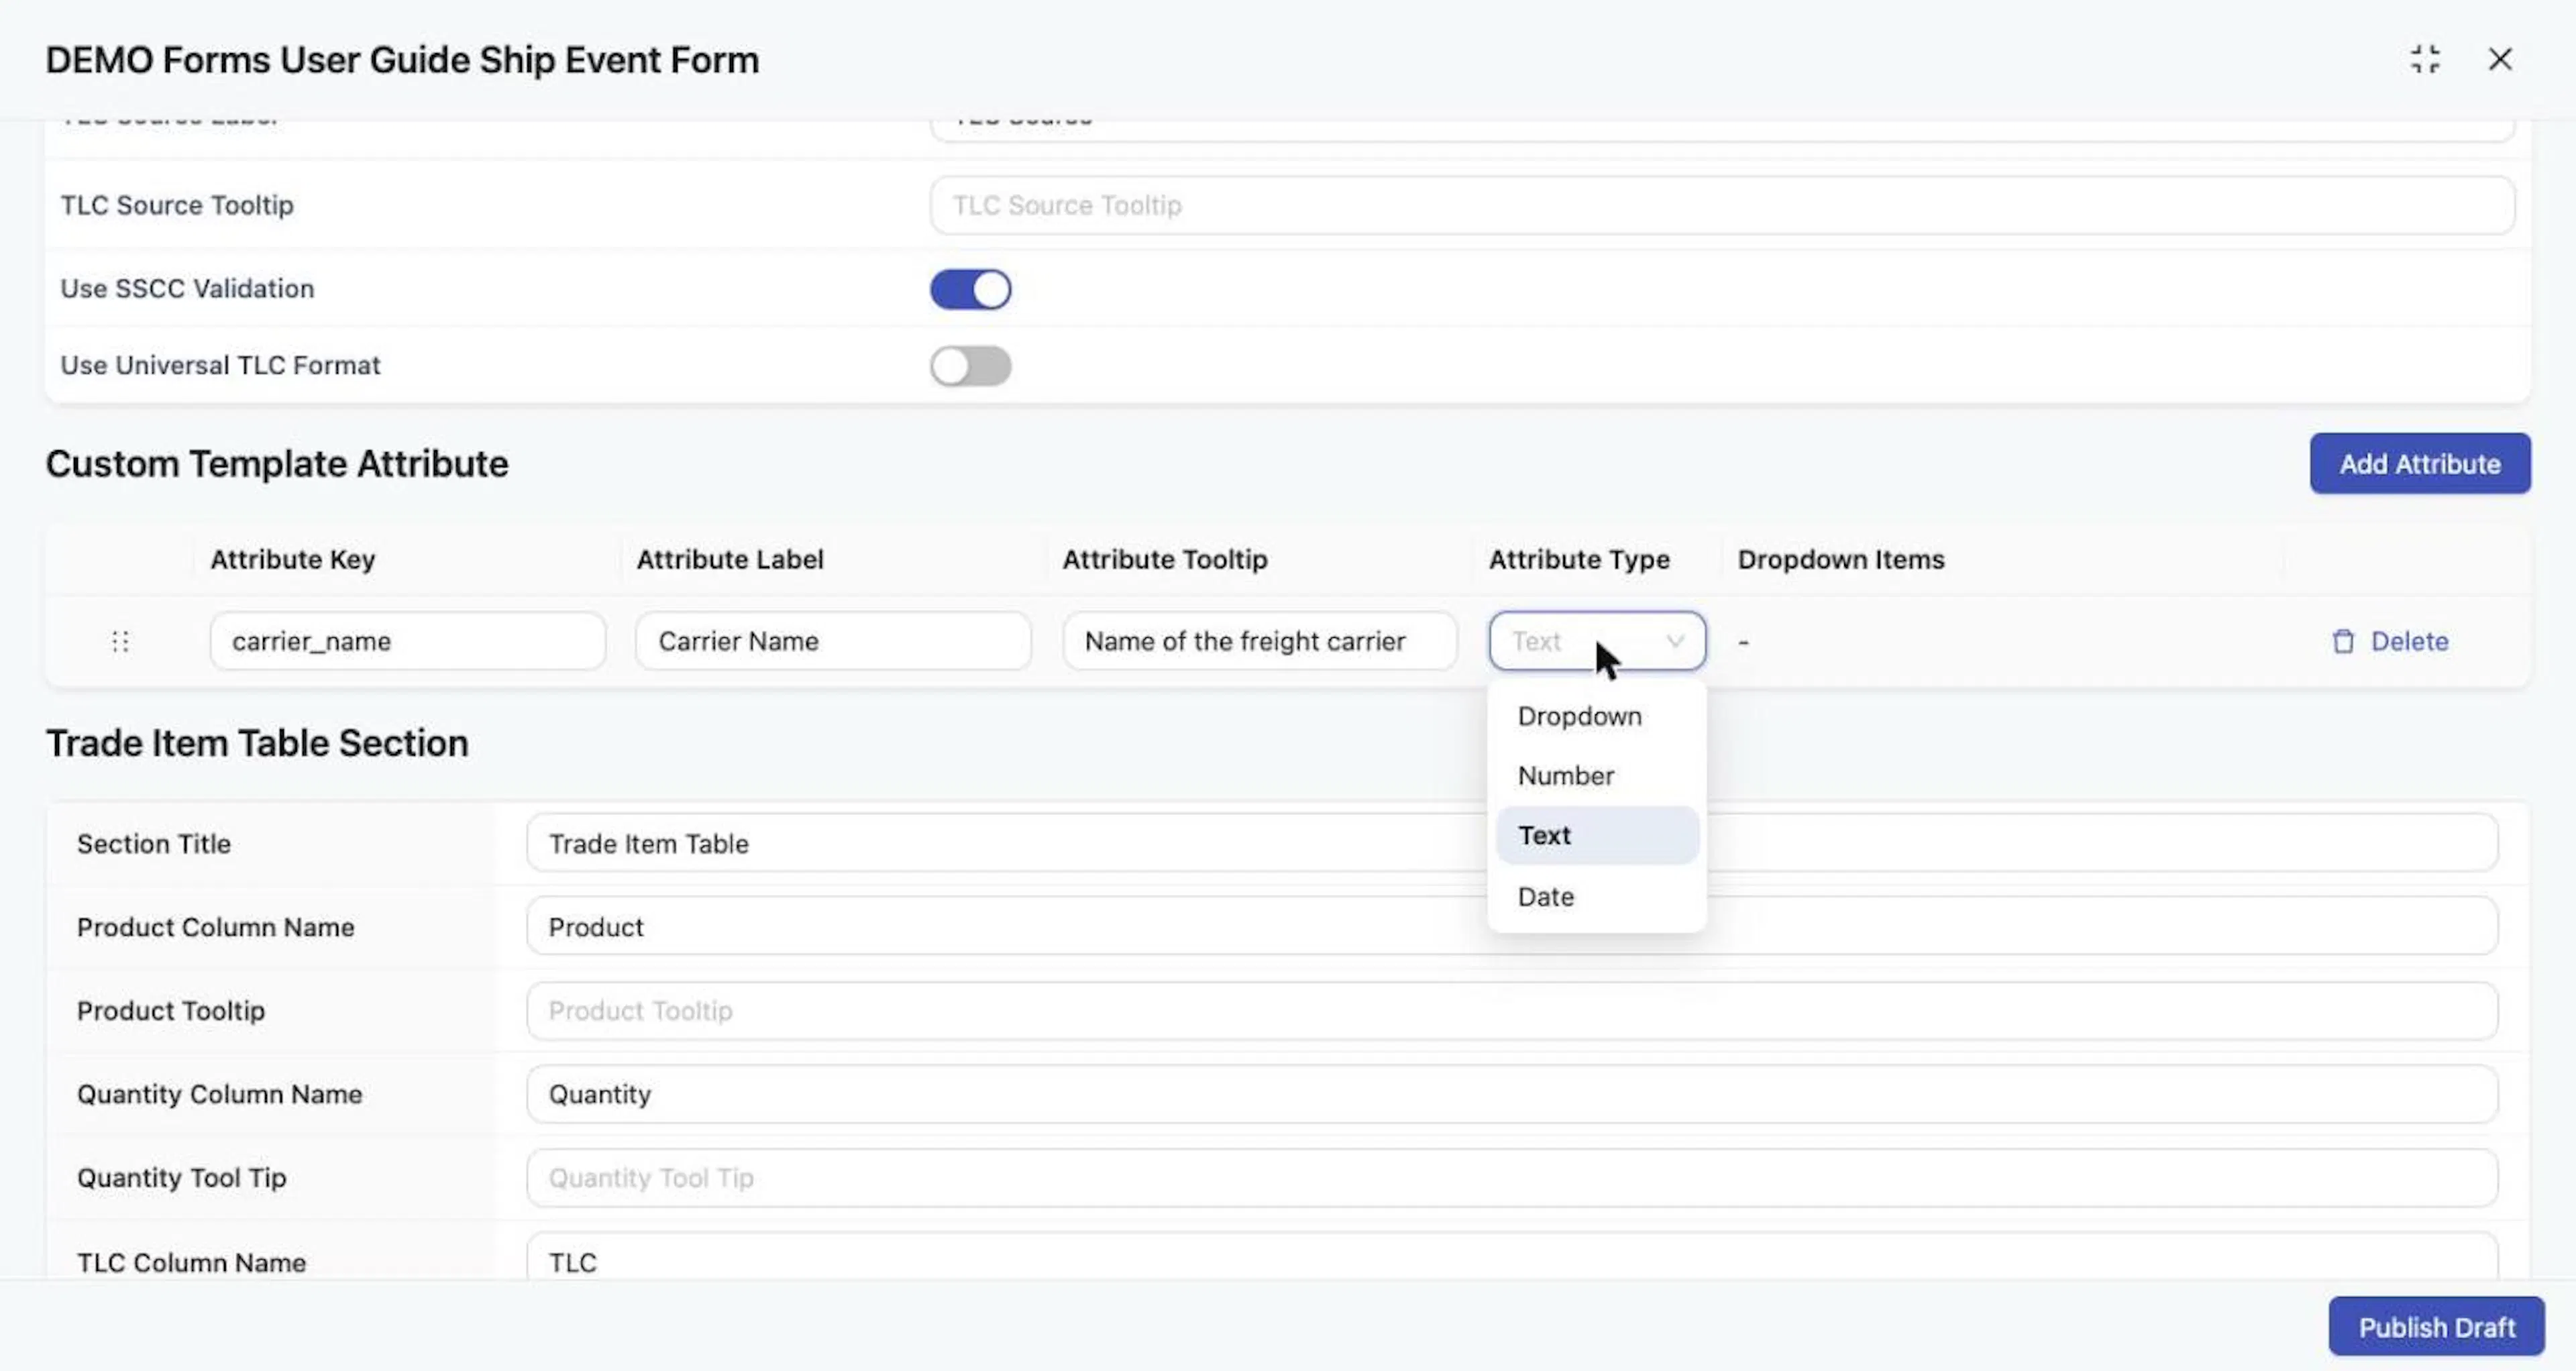The height and width of the screenshot is (1371, 2576).
Task: Choose the Dropdown option in the list
Action: point(1597,716)
